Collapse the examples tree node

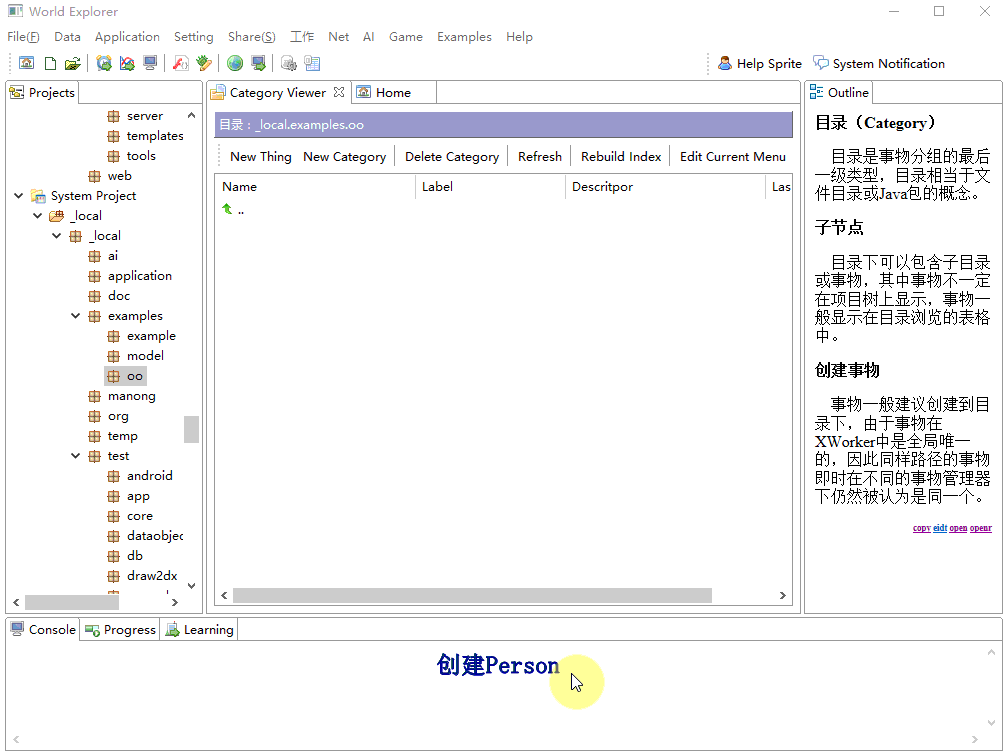[76, 316]
